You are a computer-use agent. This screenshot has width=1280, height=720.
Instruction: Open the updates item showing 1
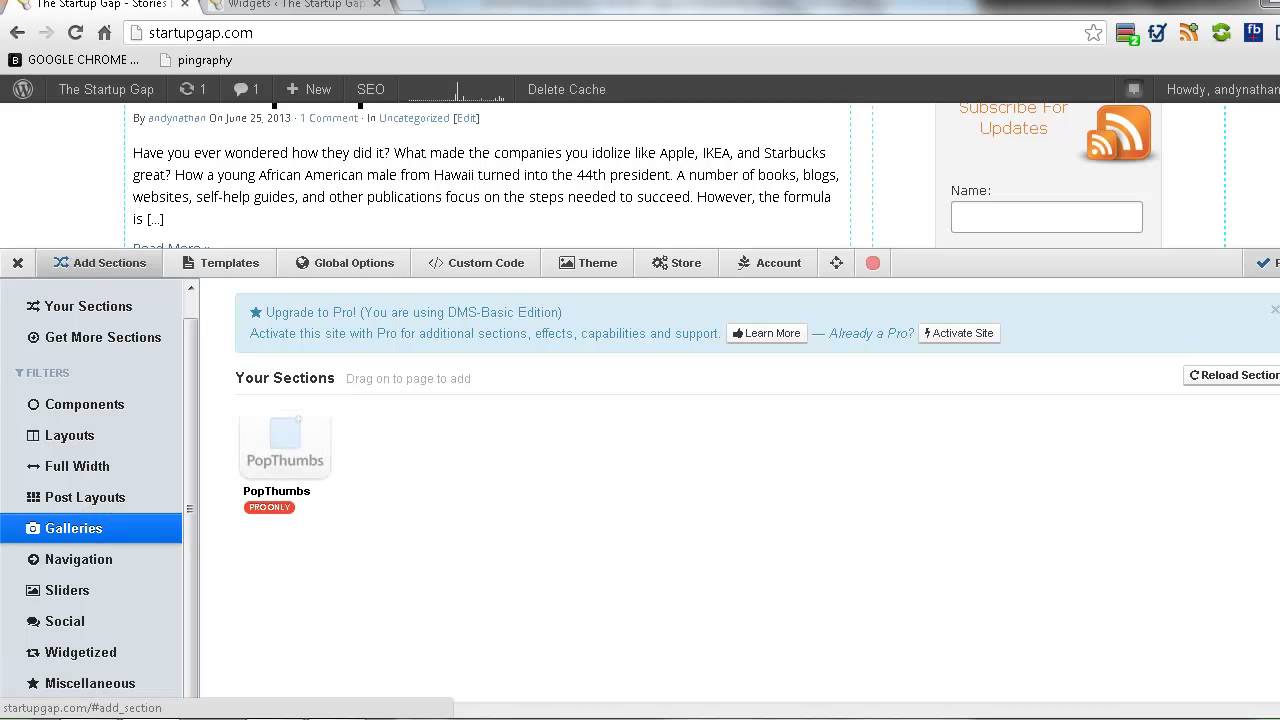pyautogui.click(x=192, y=89)
